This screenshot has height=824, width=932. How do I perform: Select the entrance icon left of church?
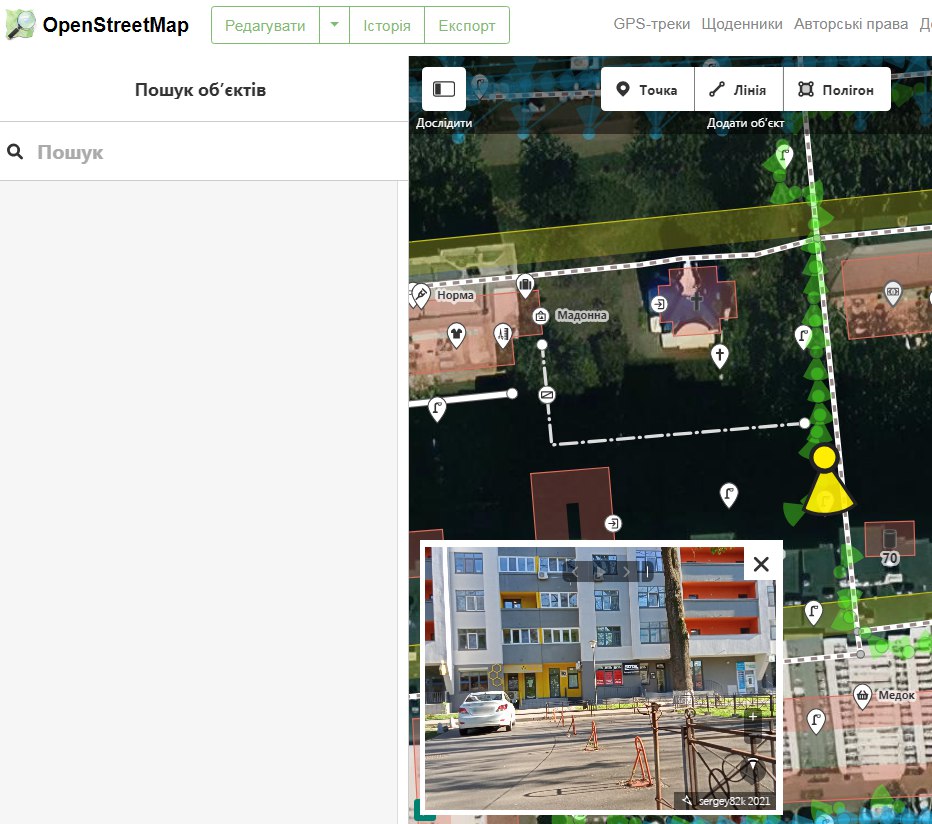(659, 304)
